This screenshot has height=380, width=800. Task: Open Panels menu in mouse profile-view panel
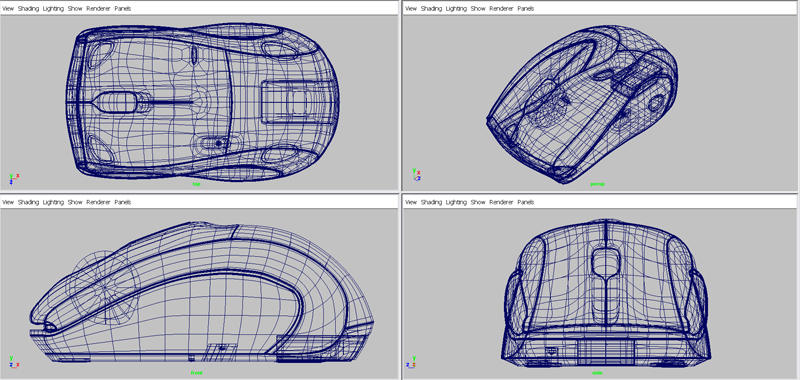coord(123,202)
